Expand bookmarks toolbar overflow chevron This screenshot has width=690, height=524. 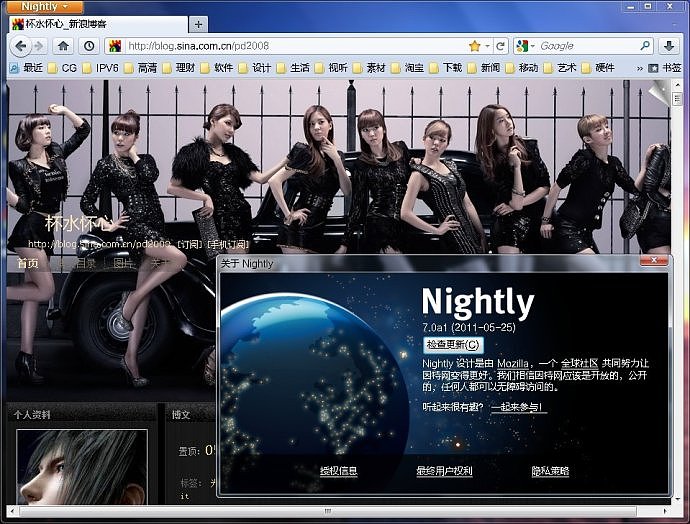coord(639,68)
